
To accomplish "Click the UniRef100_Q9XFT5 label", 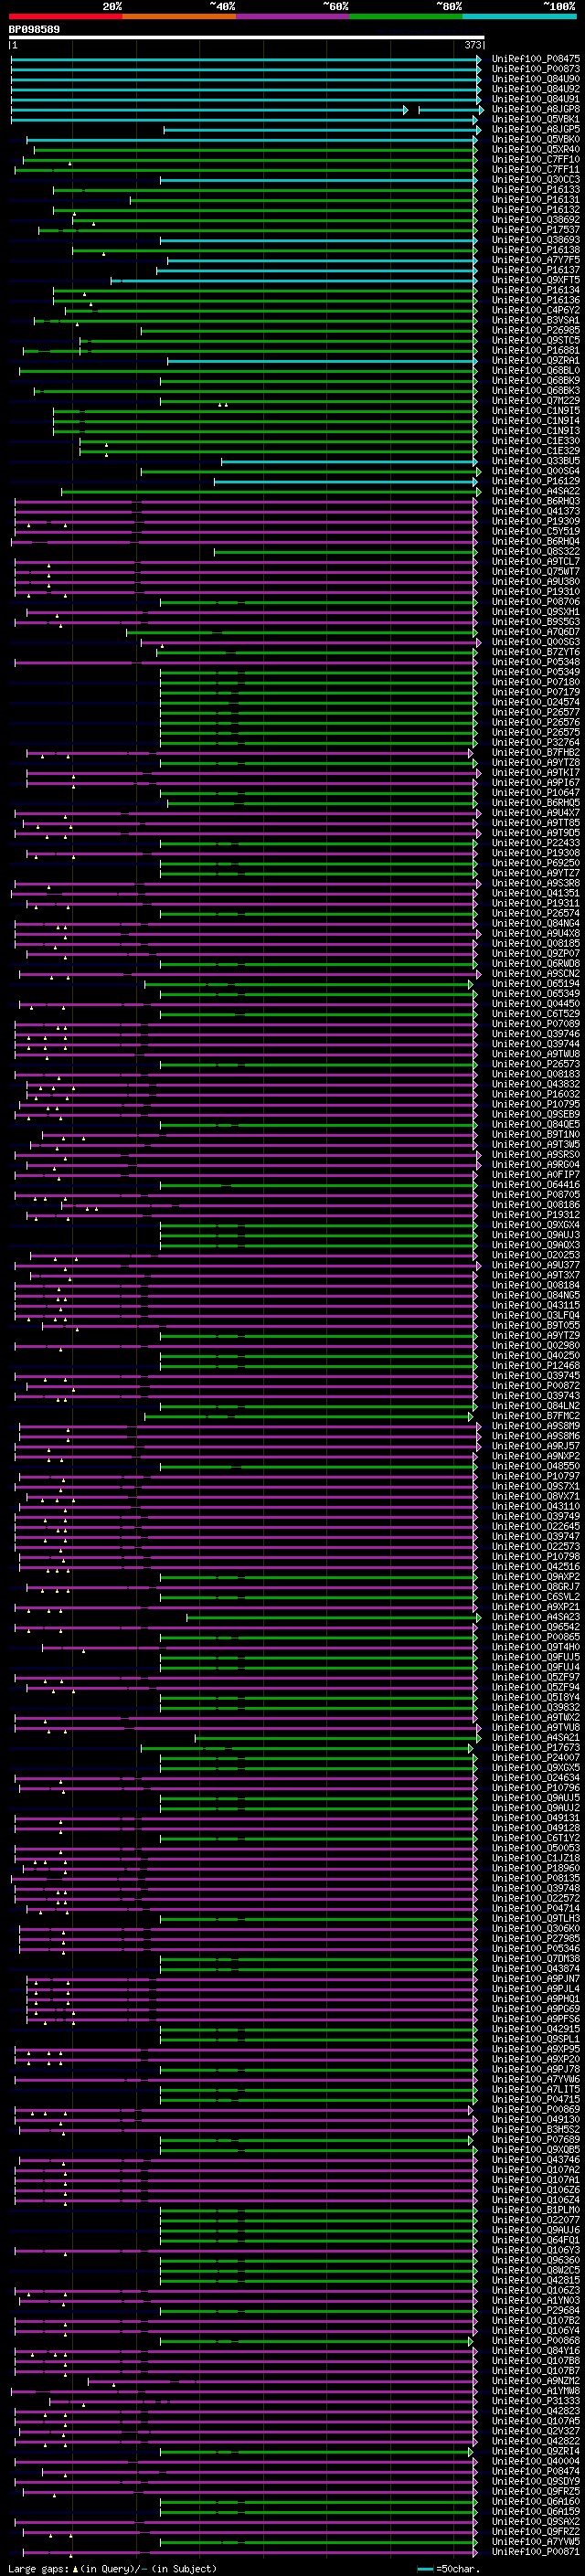I will click(x=536, y=280).
